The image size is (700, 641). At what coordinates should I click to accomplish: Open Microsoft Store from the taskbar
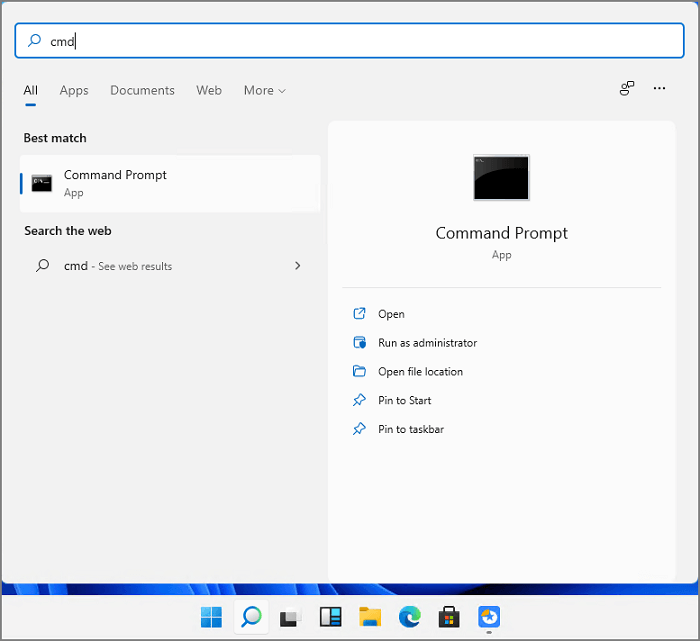449,617
